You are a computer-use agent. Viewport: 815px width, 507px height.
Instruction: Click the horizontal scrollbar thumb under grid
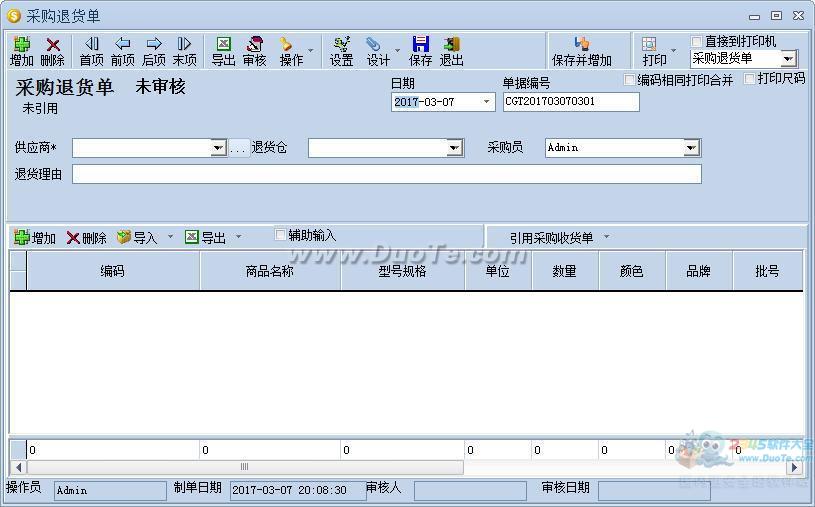243,467
